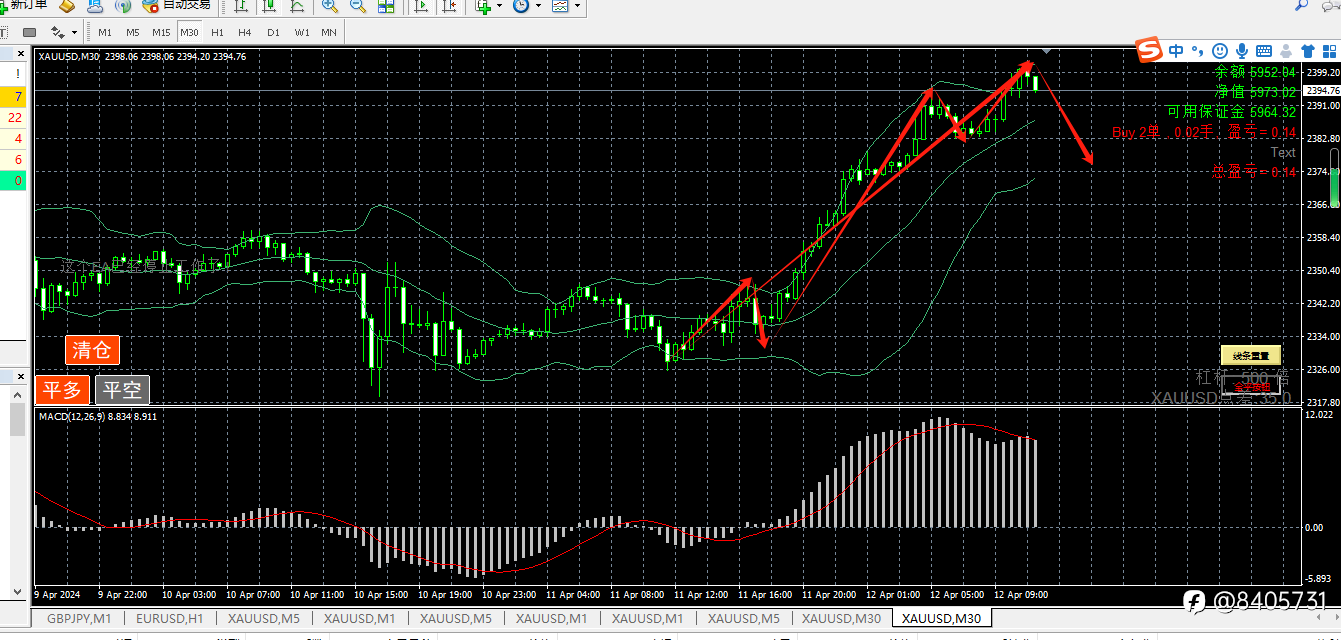
Task: Switch chart to candlestick style
Action: click(x=270, y=6)
